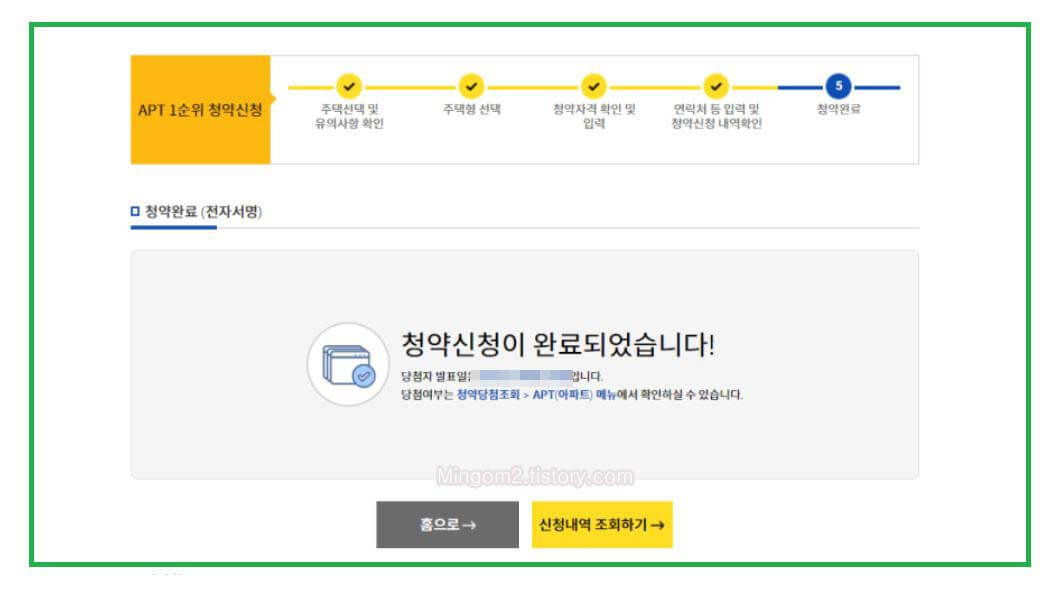Select the blue step 5 청약완료 circle

pos(840,87)
